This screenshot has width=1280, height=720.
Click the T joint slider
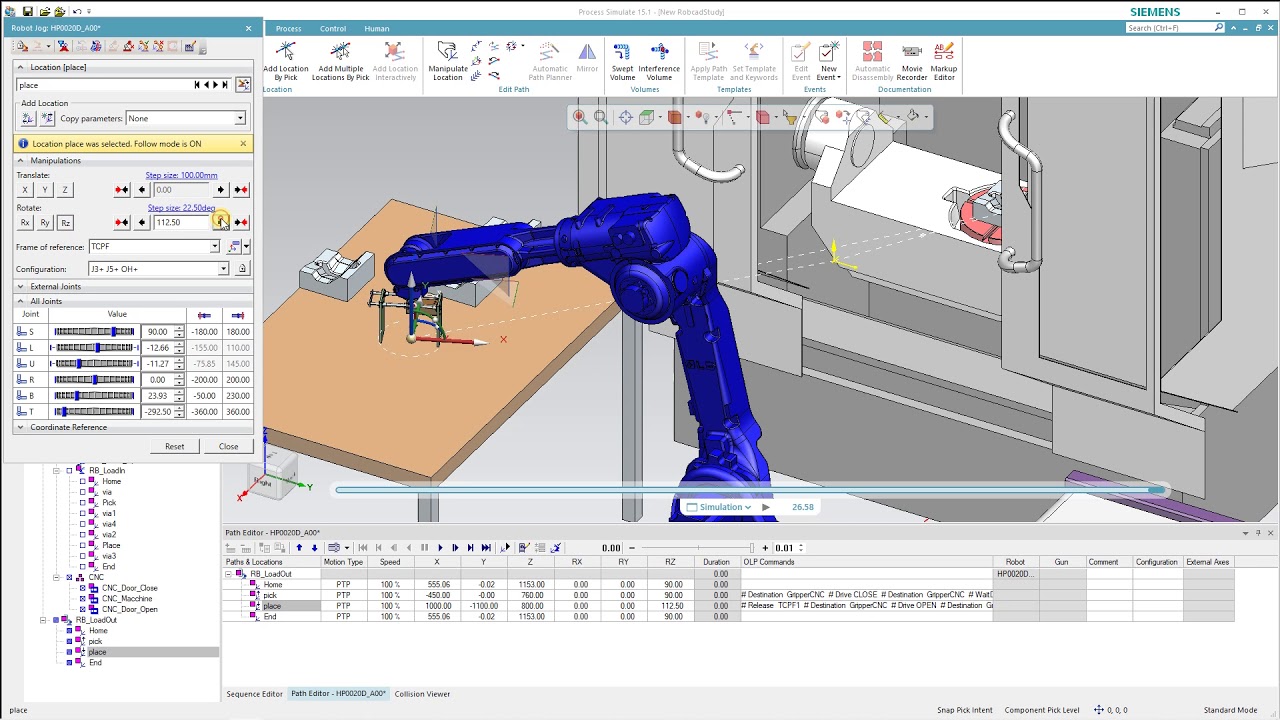click(x=94, y=412)
